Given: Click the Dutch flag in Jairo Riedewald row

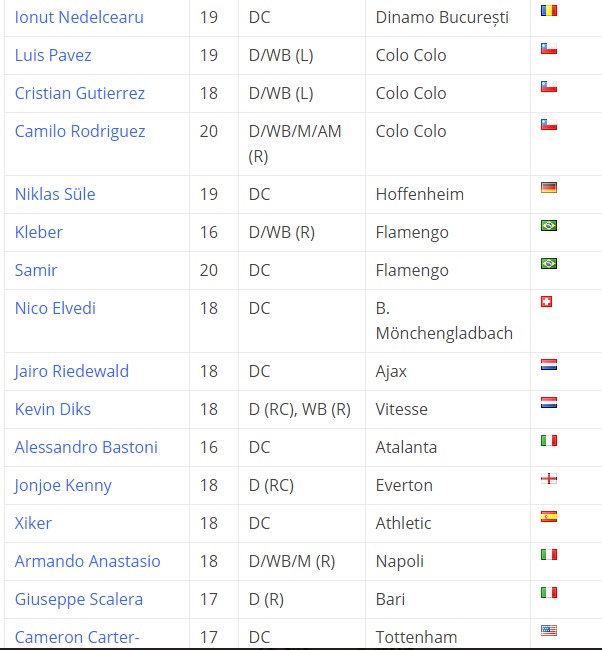Looking at the screenshot, I should (x=549, y=364).
